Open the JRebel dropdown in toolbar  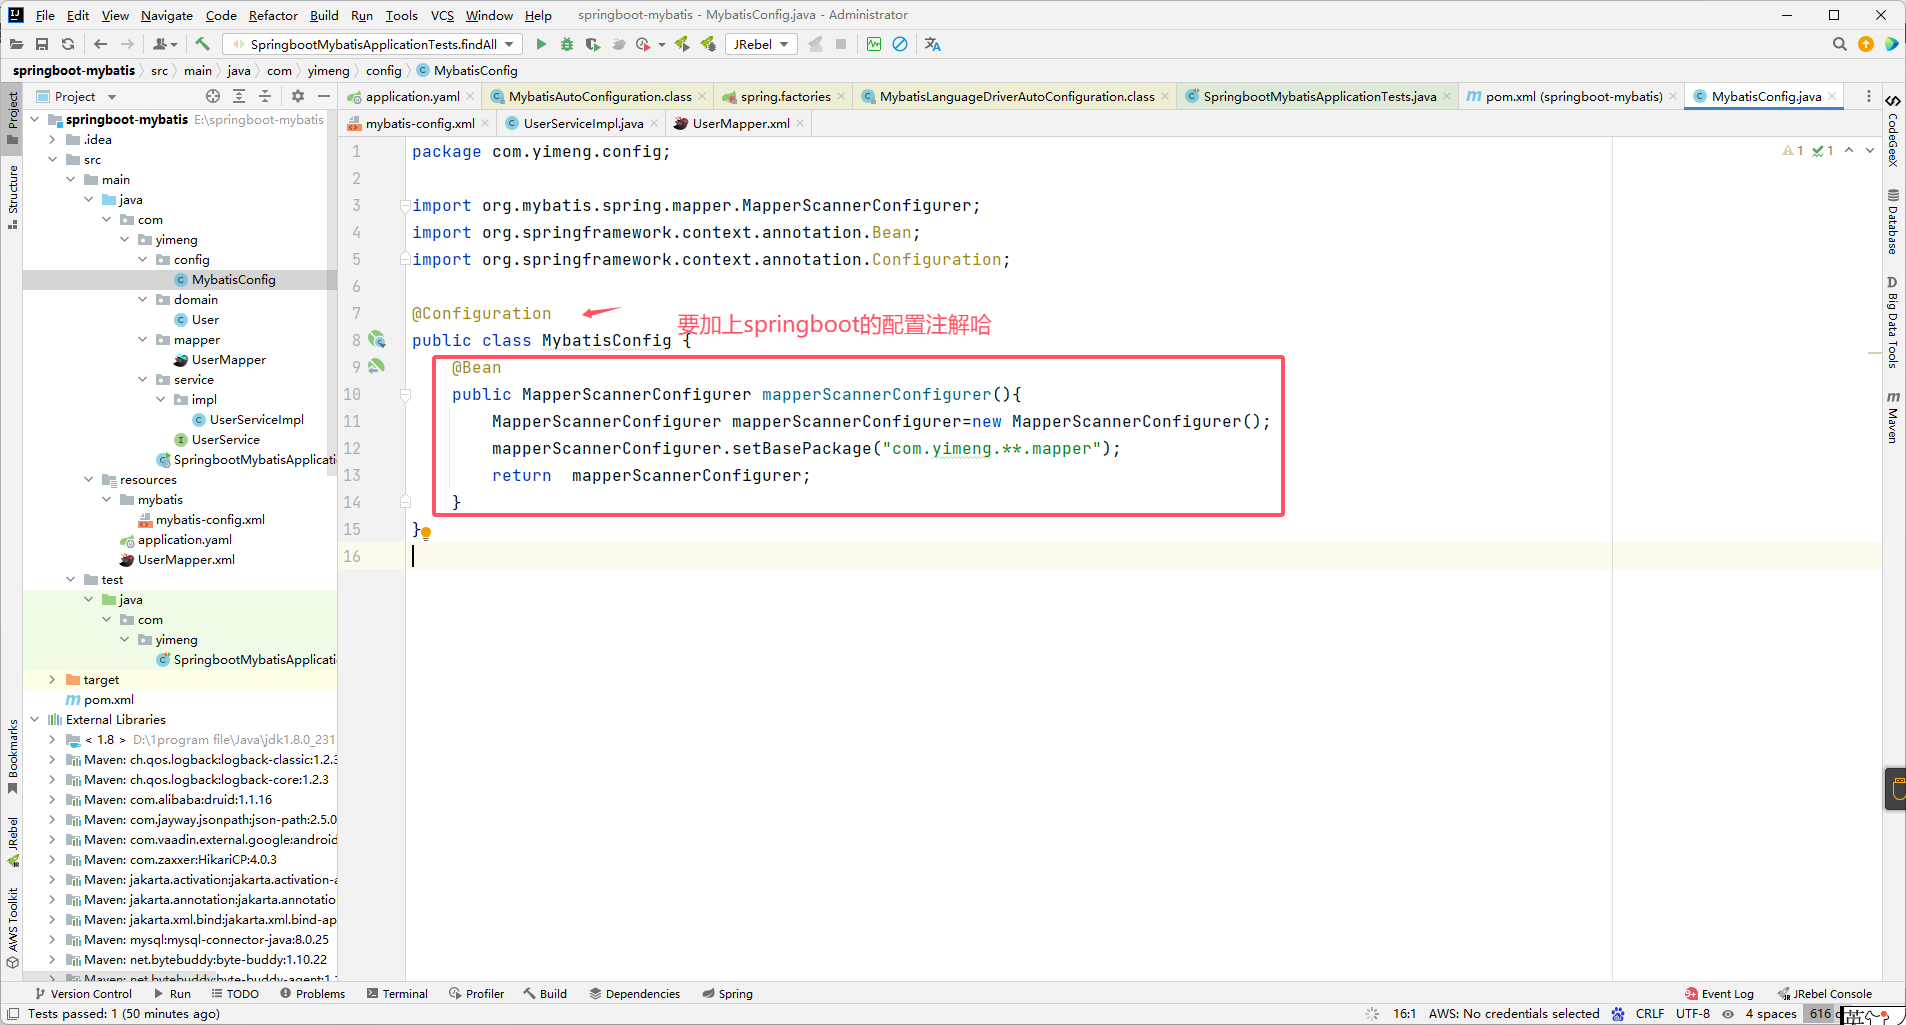pyautogui.click(x=761, y=44)
